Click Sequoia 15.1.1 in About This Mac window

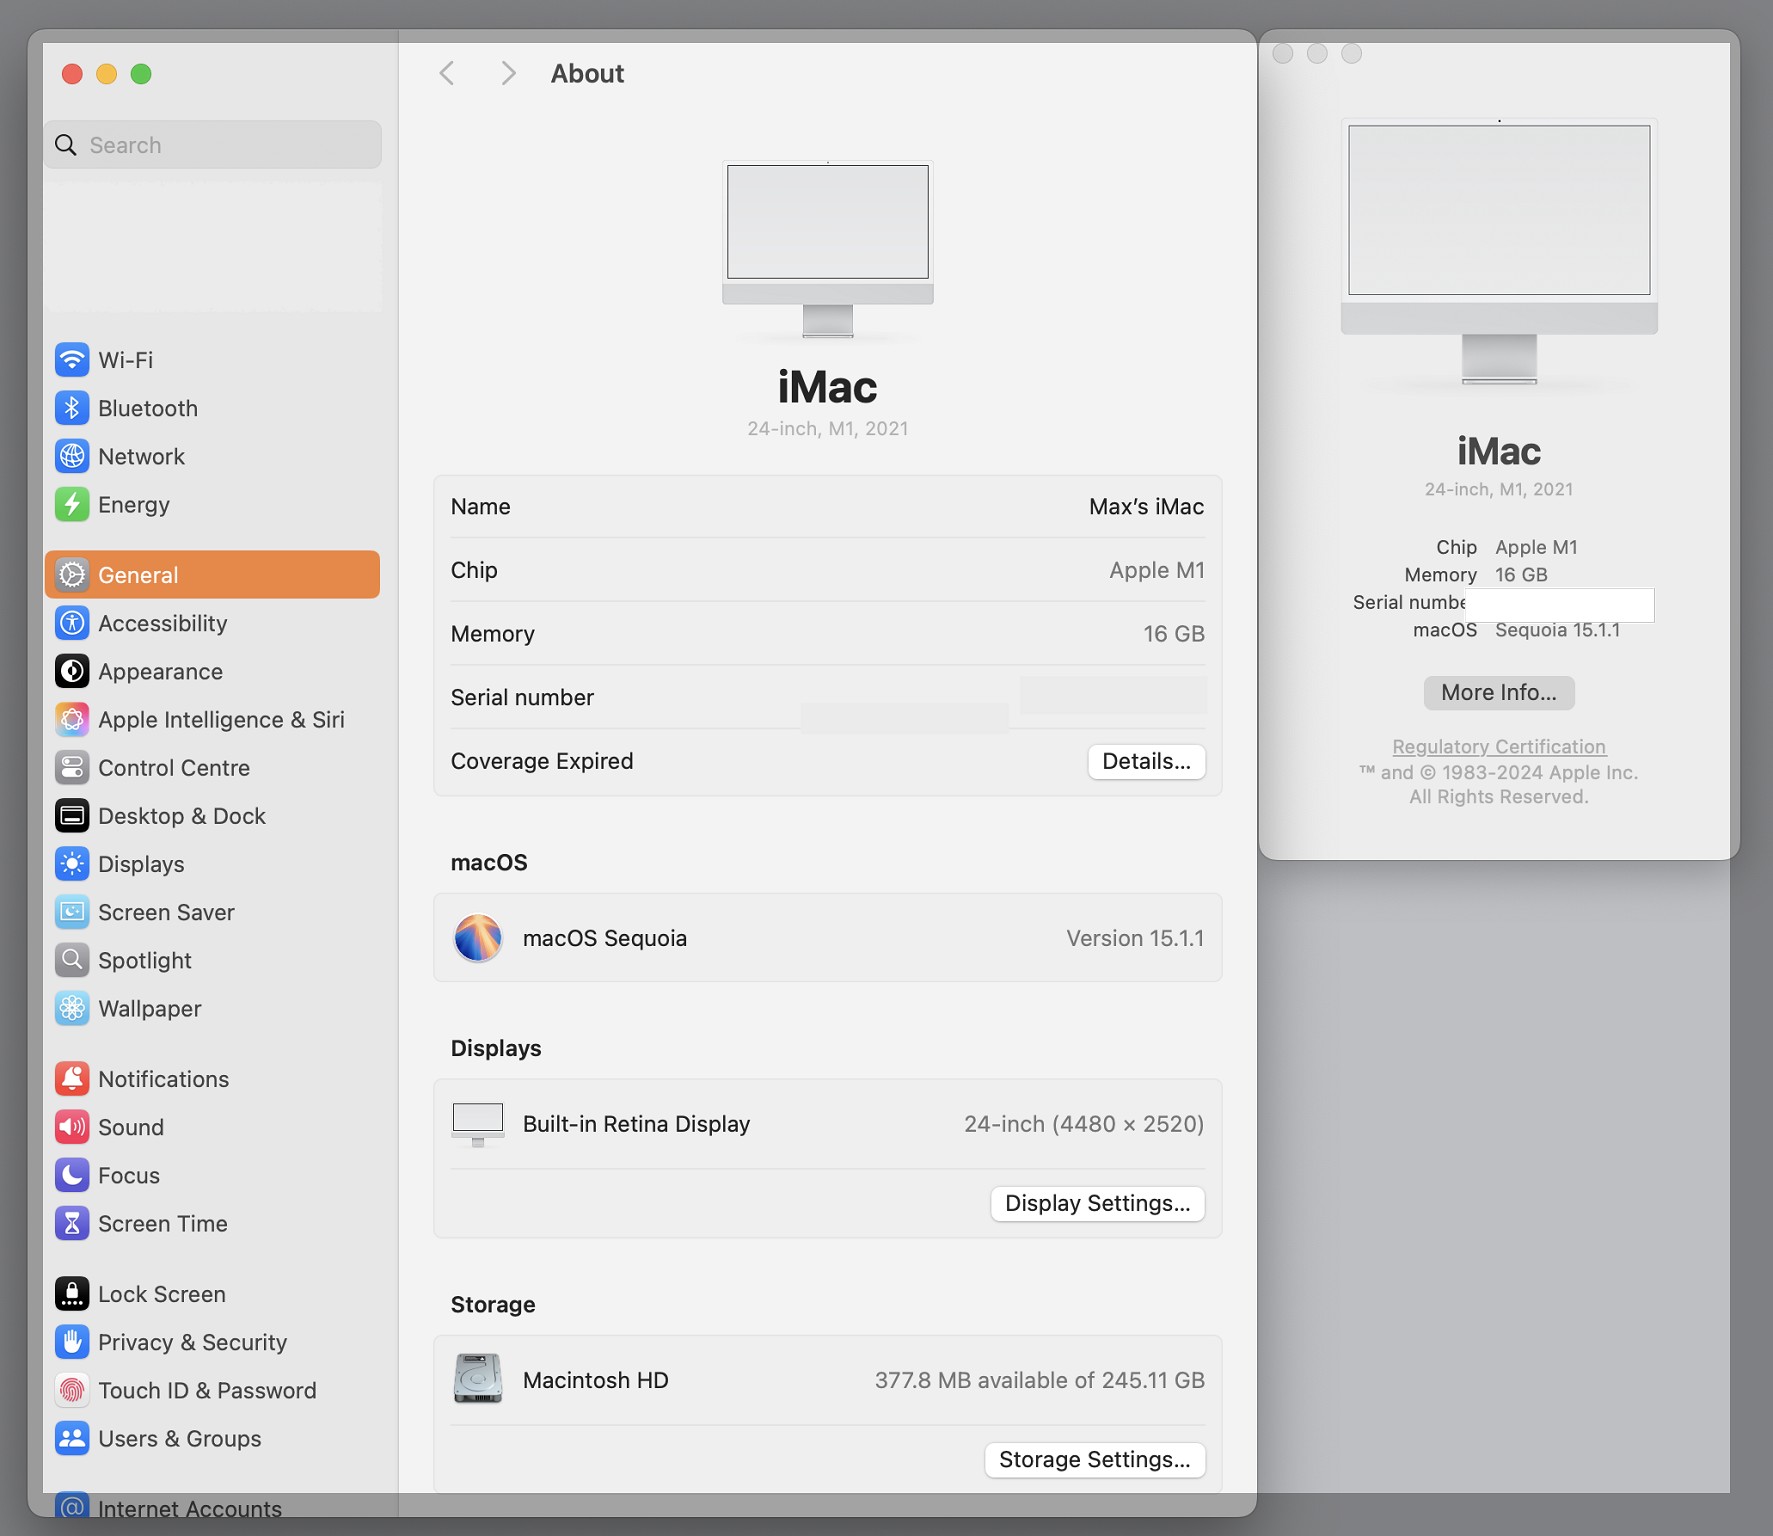click(x=1557, y=630)
